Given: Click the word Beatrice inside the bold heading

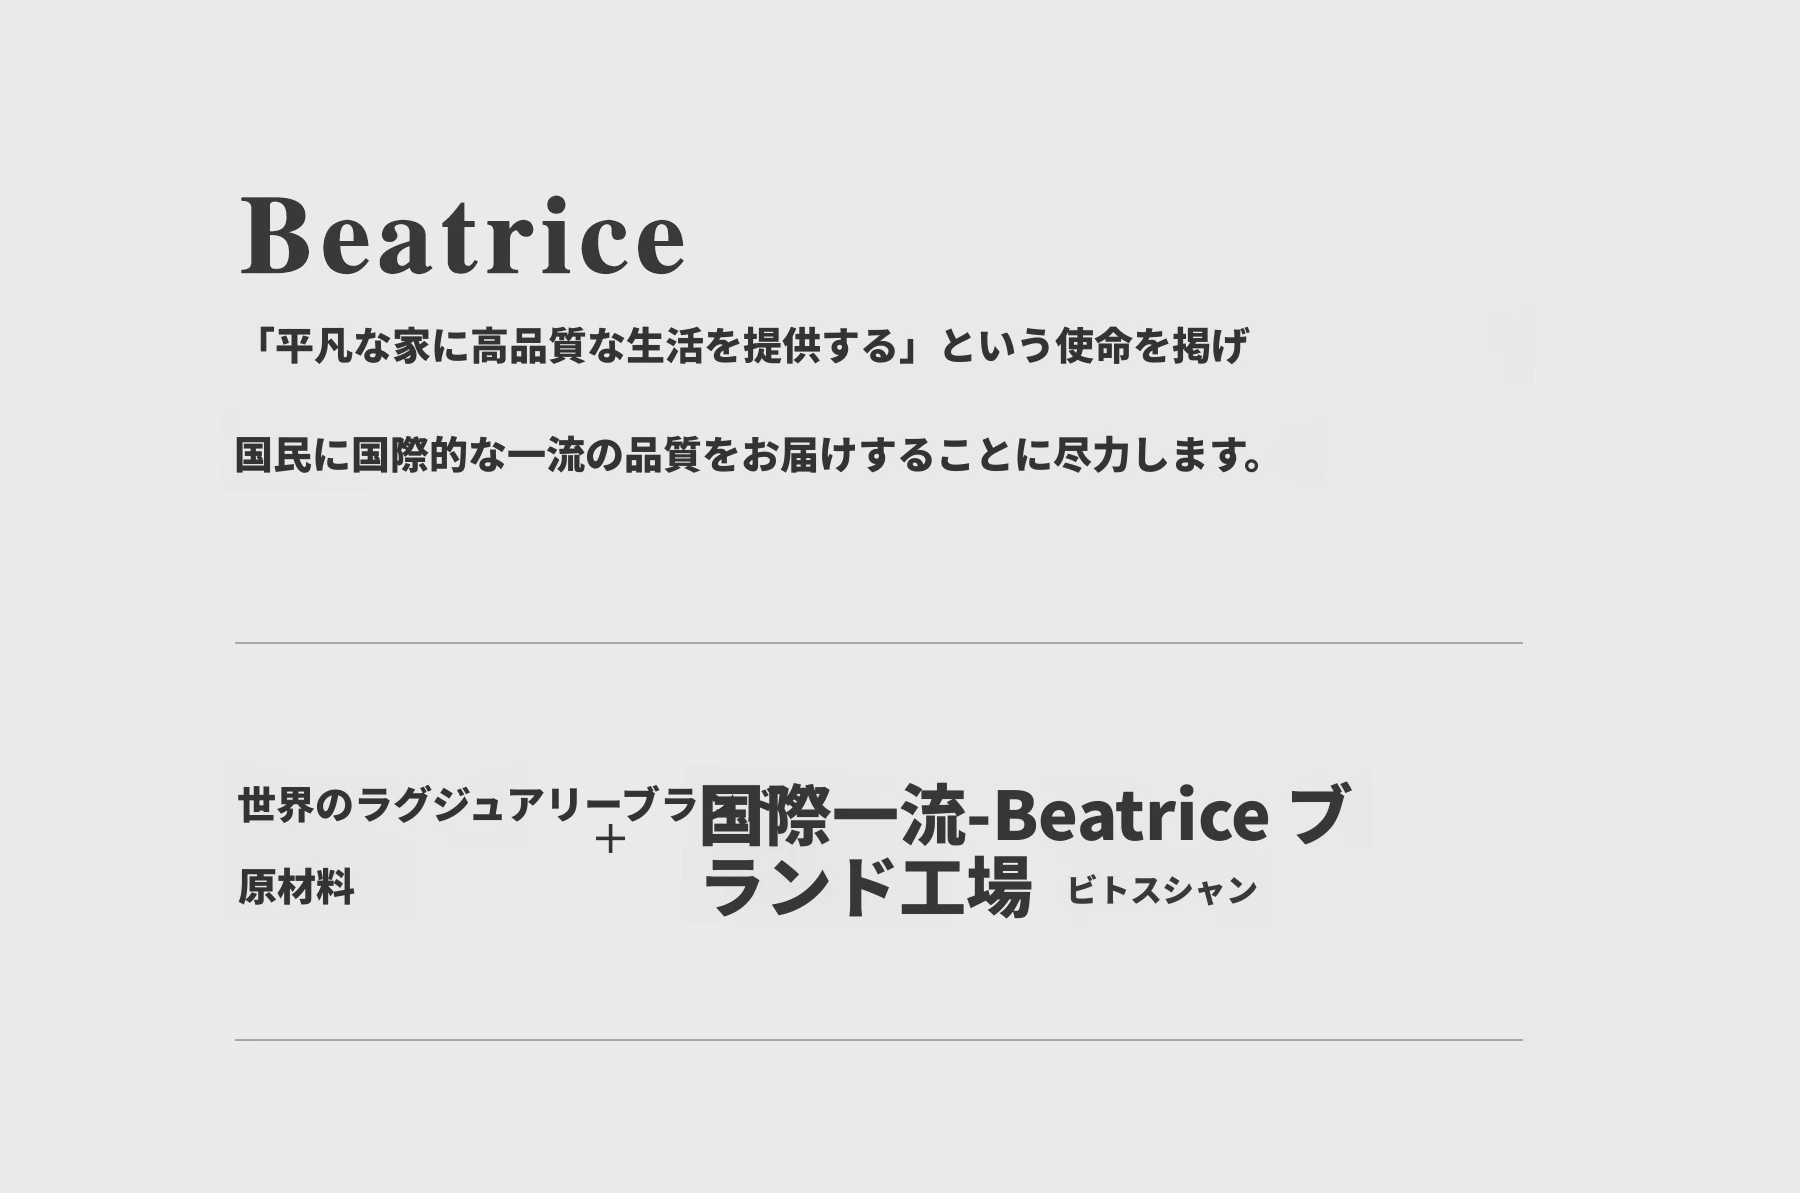Looking at the screenshot, I should pos(1132,814).
